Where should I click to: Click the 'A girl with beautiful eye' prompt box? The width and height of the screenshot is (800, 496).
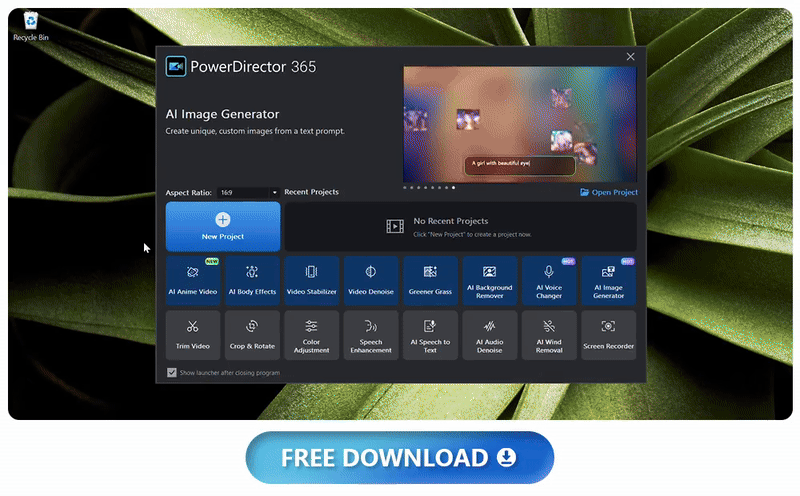pos(520,165)
